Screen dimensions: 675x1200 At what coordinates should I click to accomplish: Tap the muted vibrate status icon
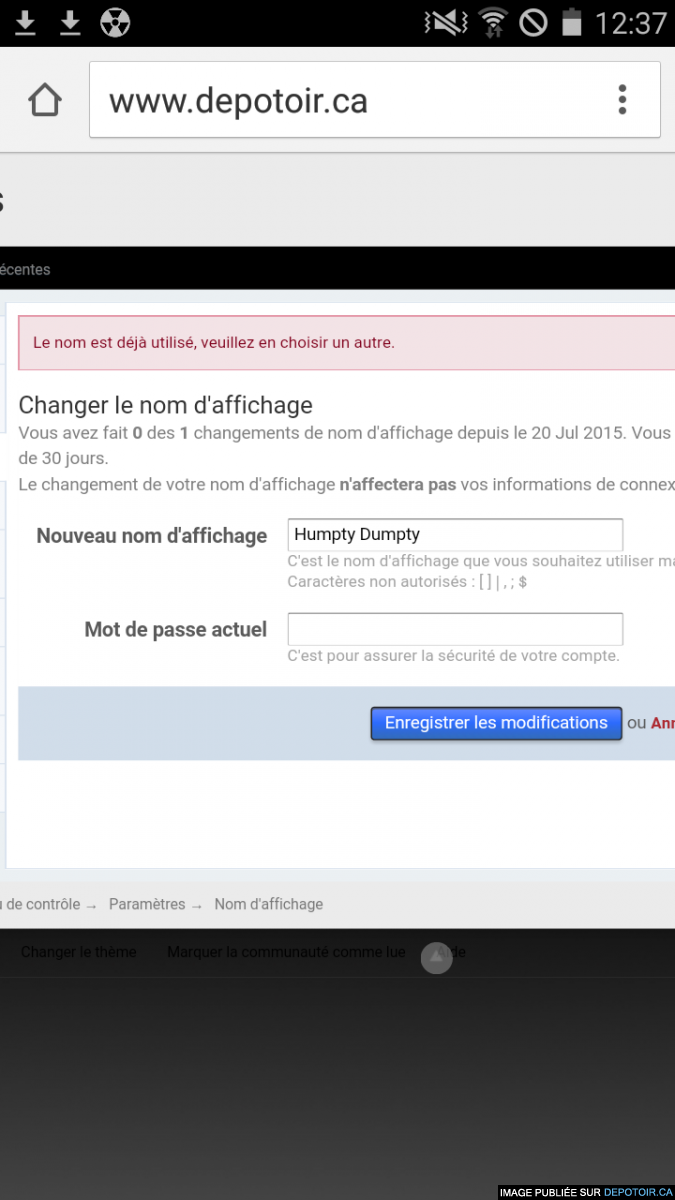443,22
